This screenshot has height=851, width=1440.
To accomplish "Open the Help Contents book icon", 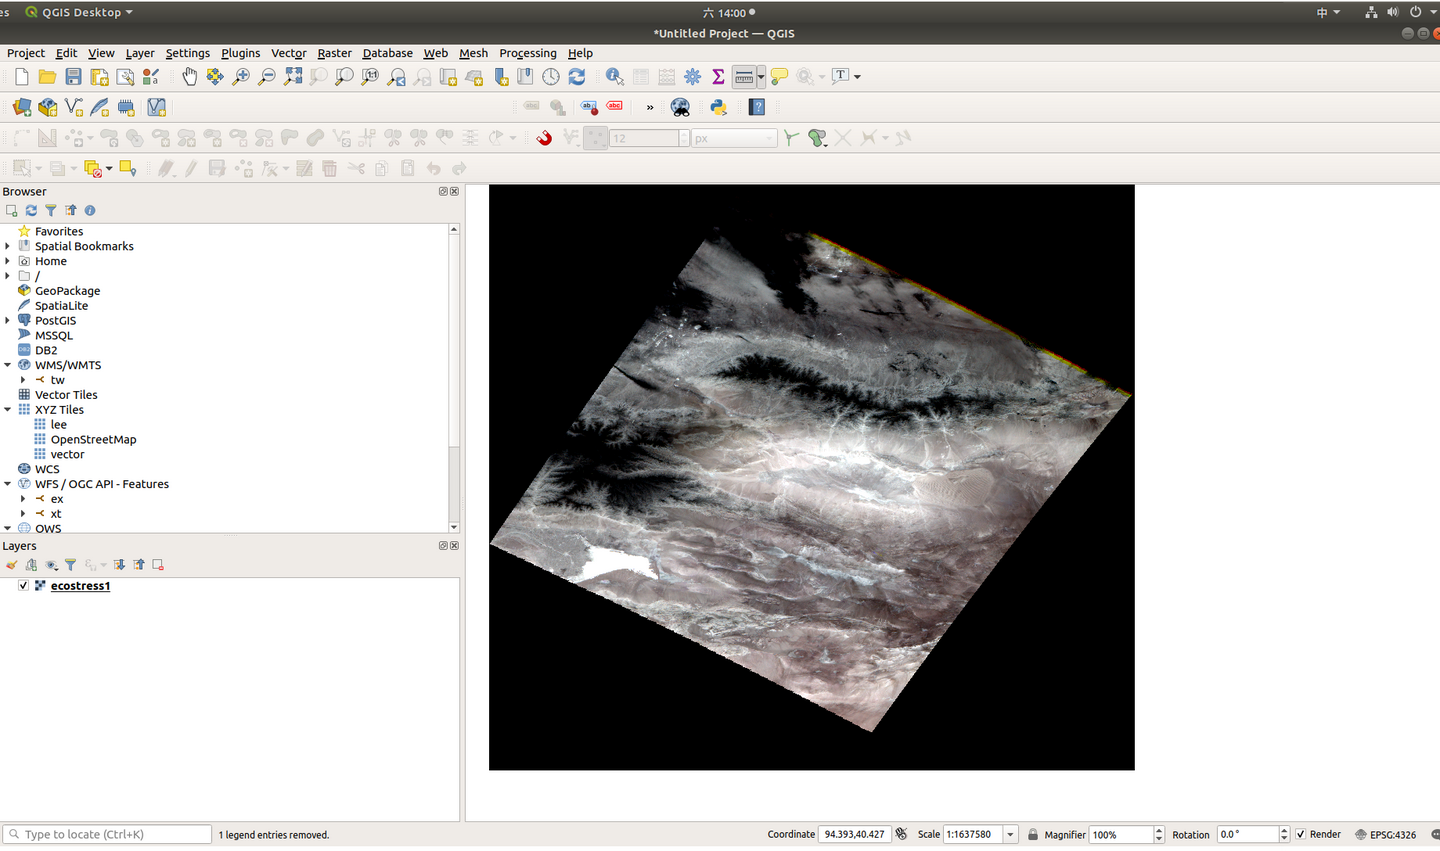I will point(757,107).
